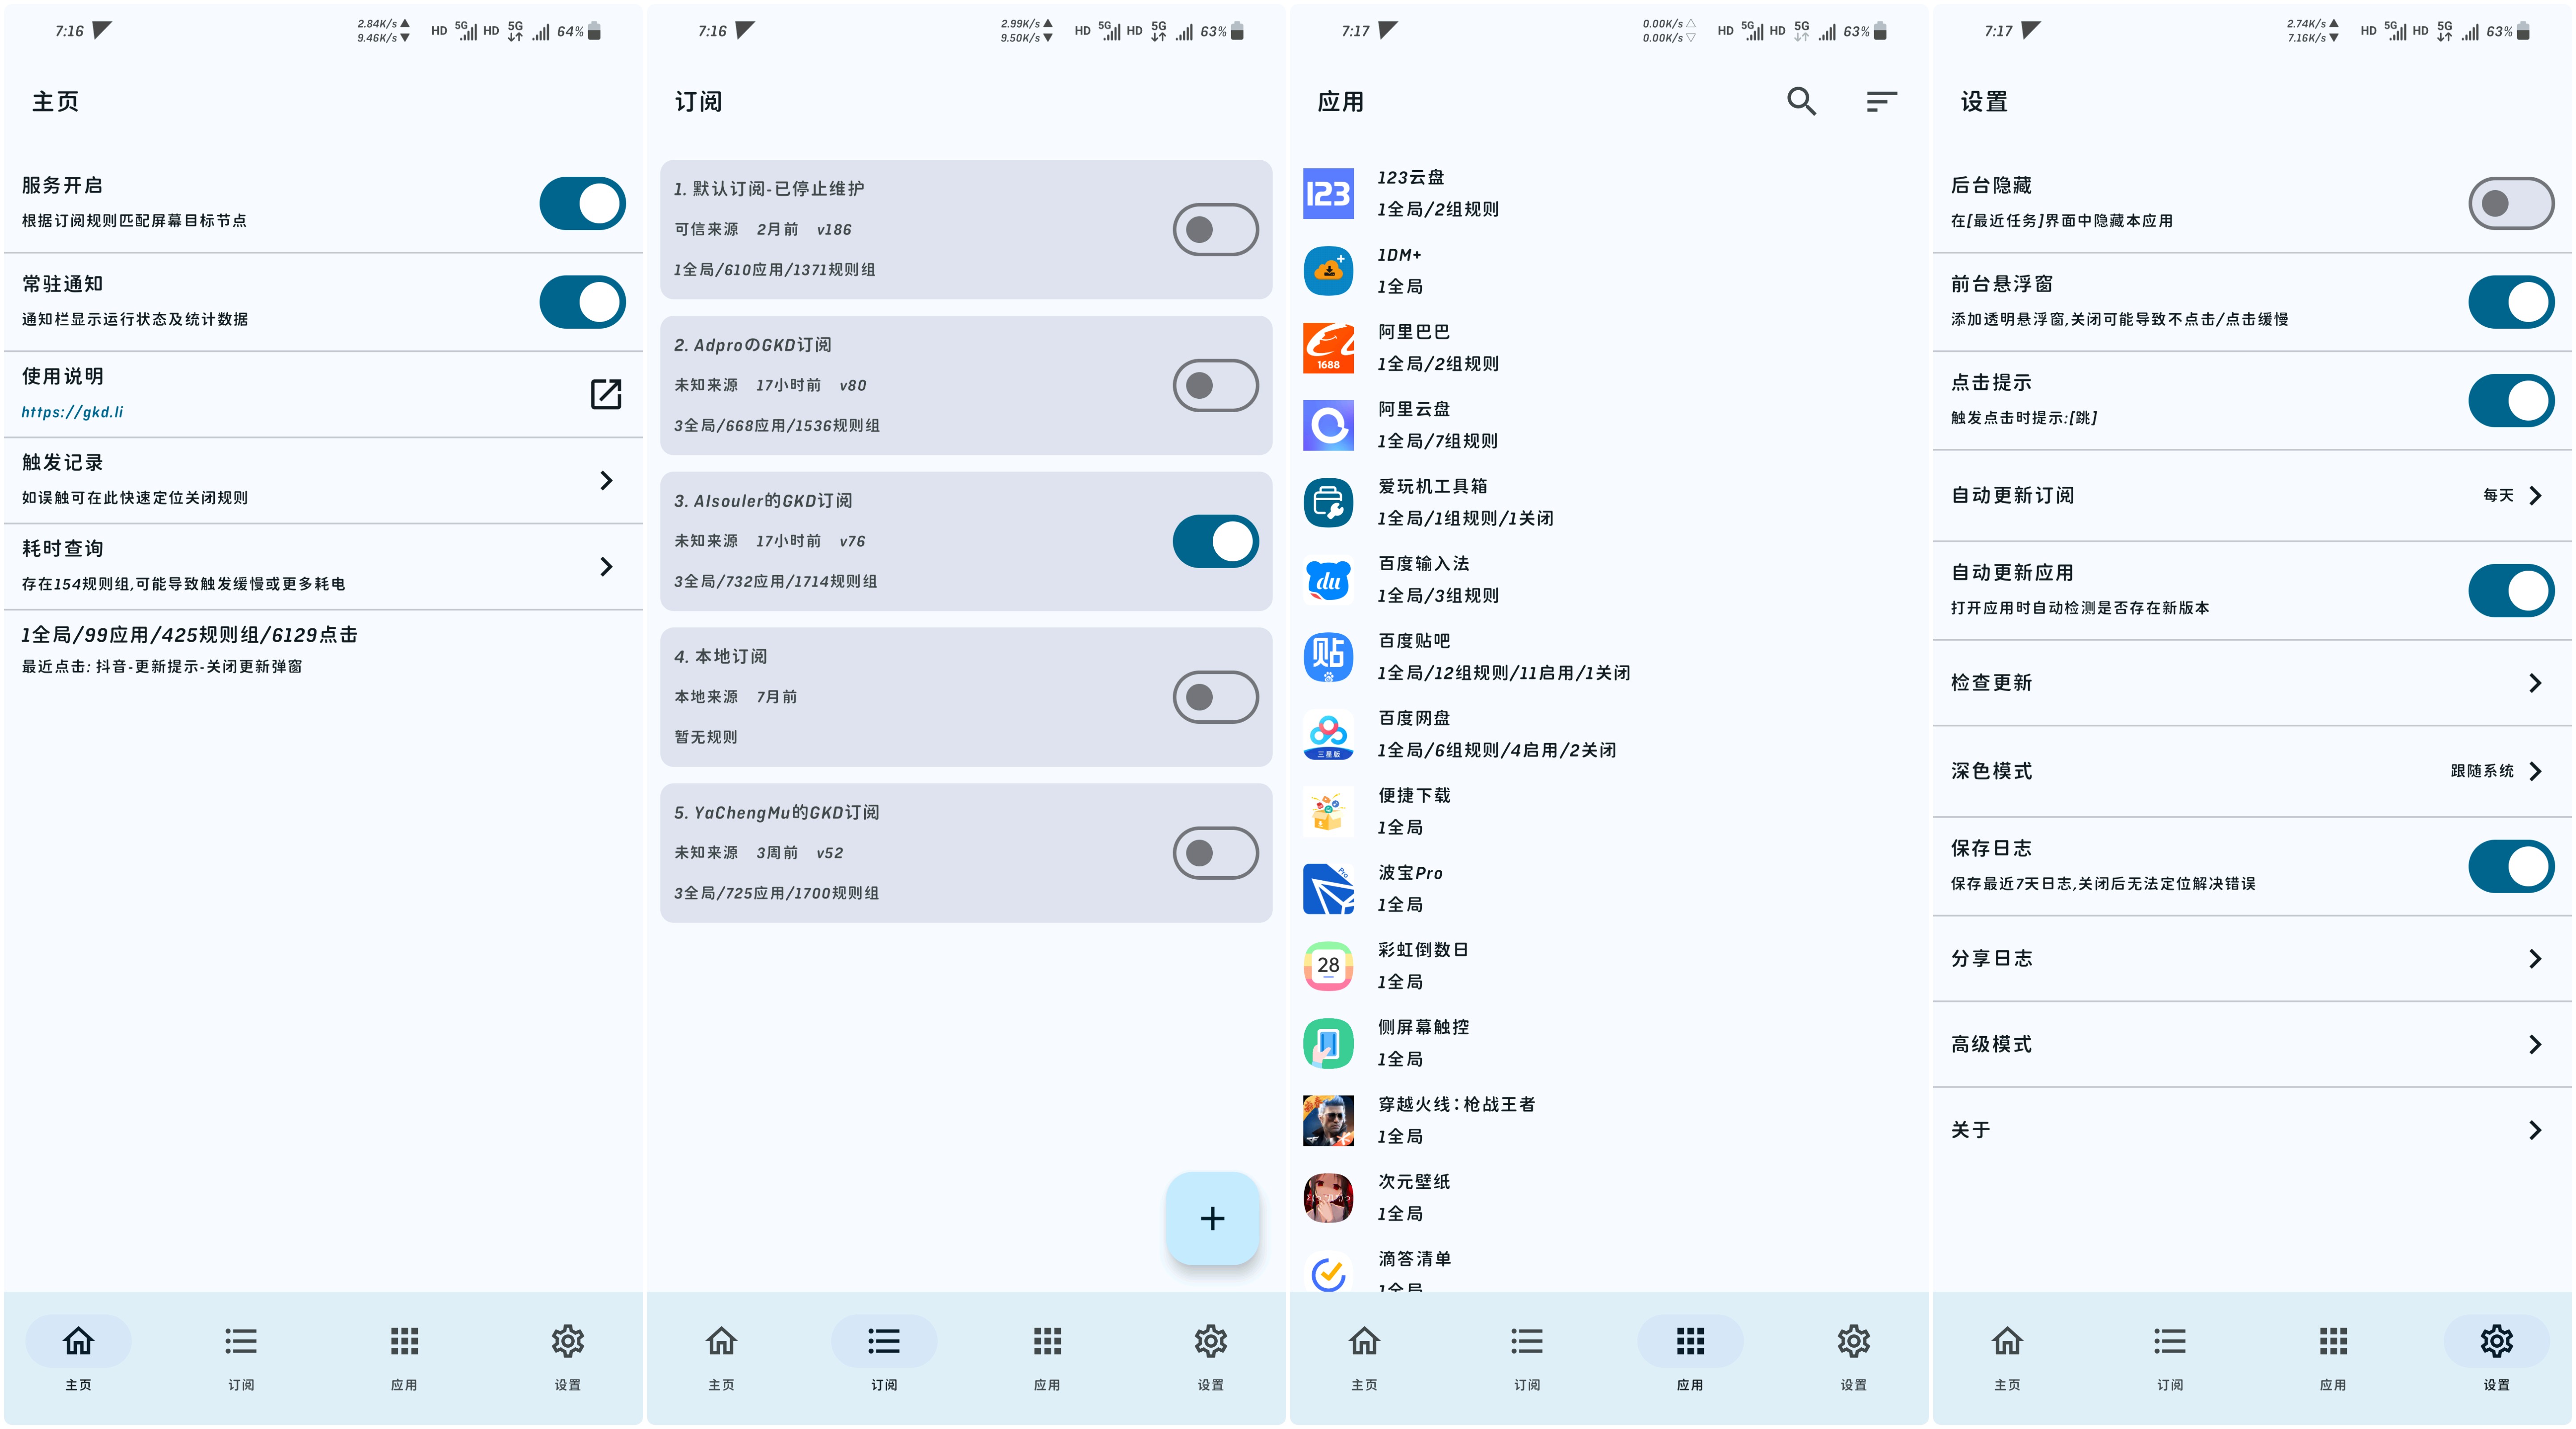Enable the YaChengMu的GKD订阅 switch

[x=1215, y=853]
